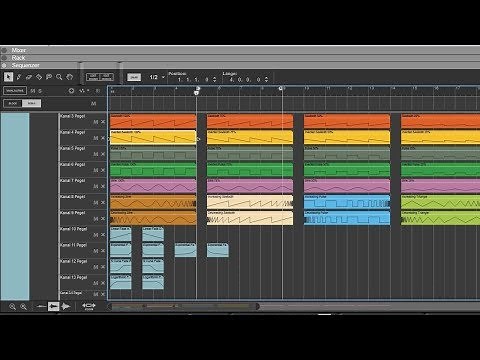Select the first orange Sawtooth clip
The width and height of the screenshot is (480, 360).
point(153,122)
